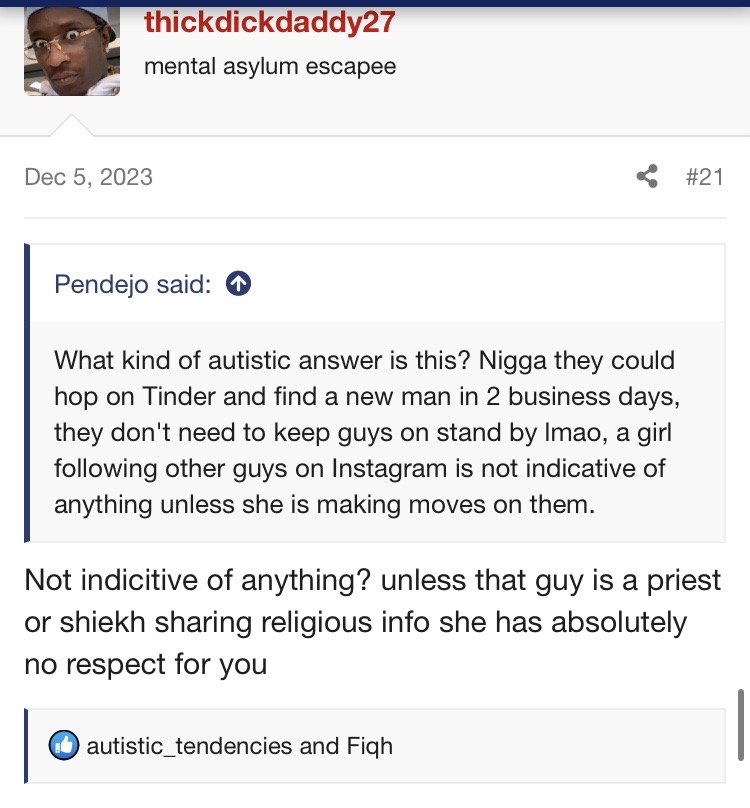The height and width of the screenshot is (808, 750).
Task: Click the page scrollbar thumb on right edge
Action: click(x=740, y=720)
